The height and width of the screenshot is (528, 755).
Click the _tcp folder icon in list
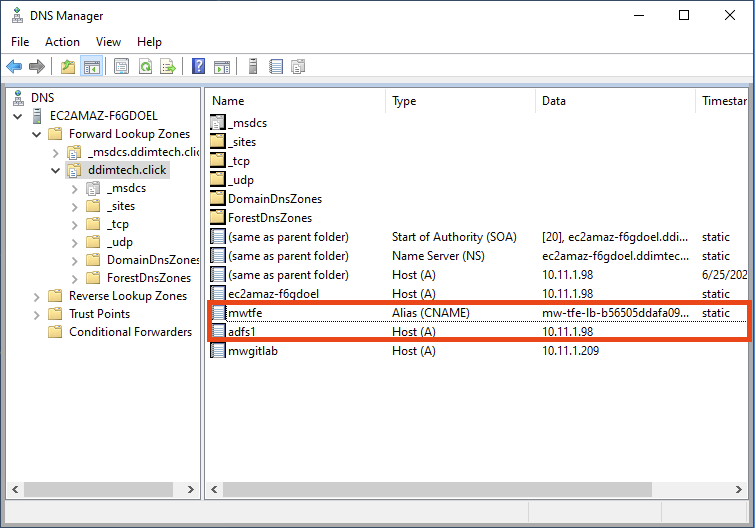[x=218, y=160]
